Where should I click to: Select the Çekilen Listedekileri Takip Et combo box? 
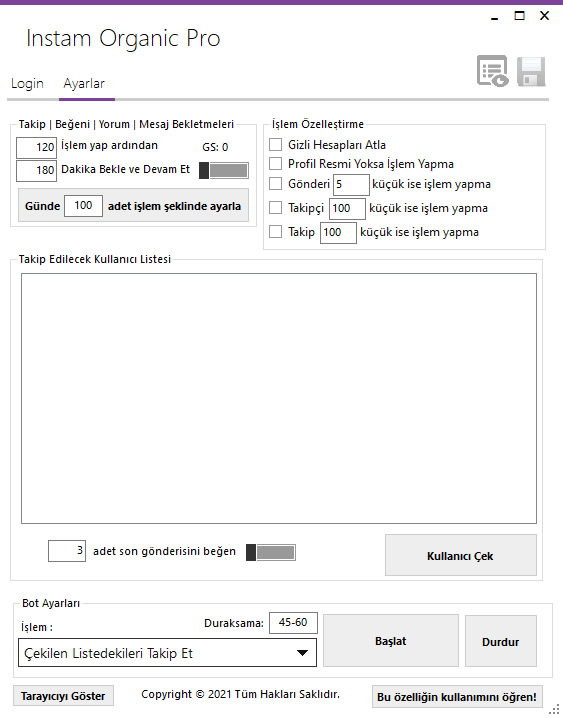(x=167, y=653)
